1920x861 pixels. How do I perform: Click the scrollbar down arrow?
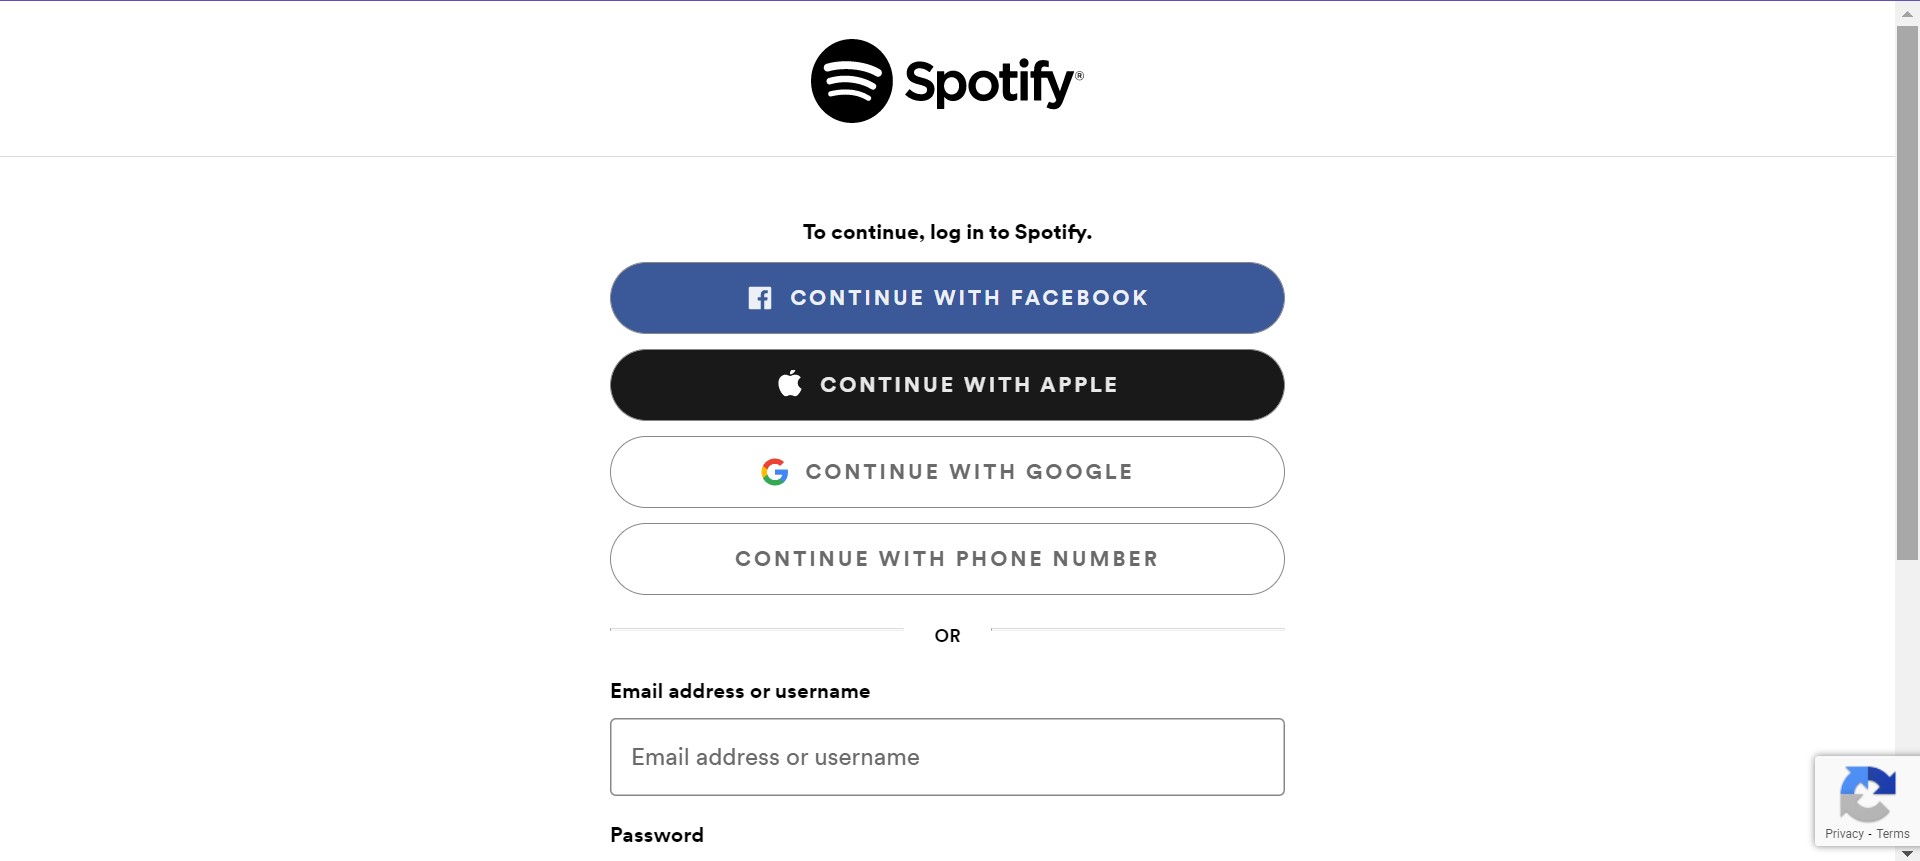pos(1906,851)
